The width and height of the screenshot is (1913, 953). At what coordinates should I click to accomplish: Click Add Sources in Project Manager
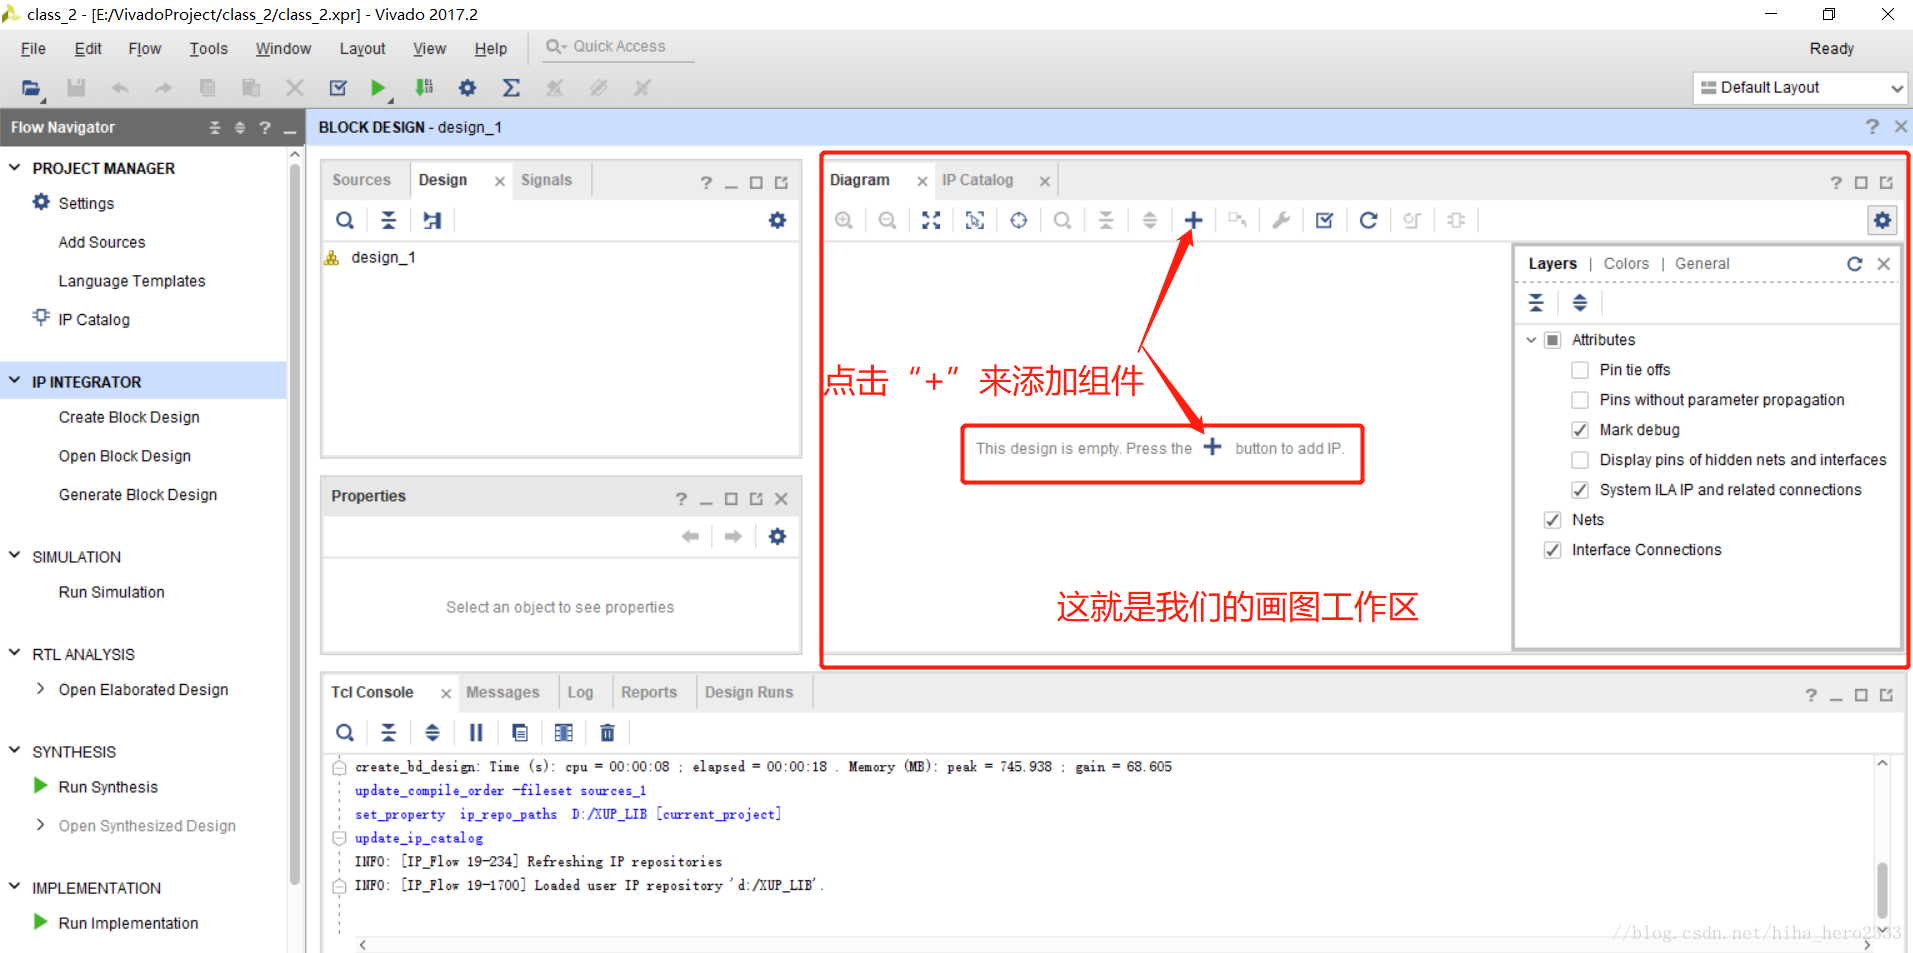pos(102,242)
